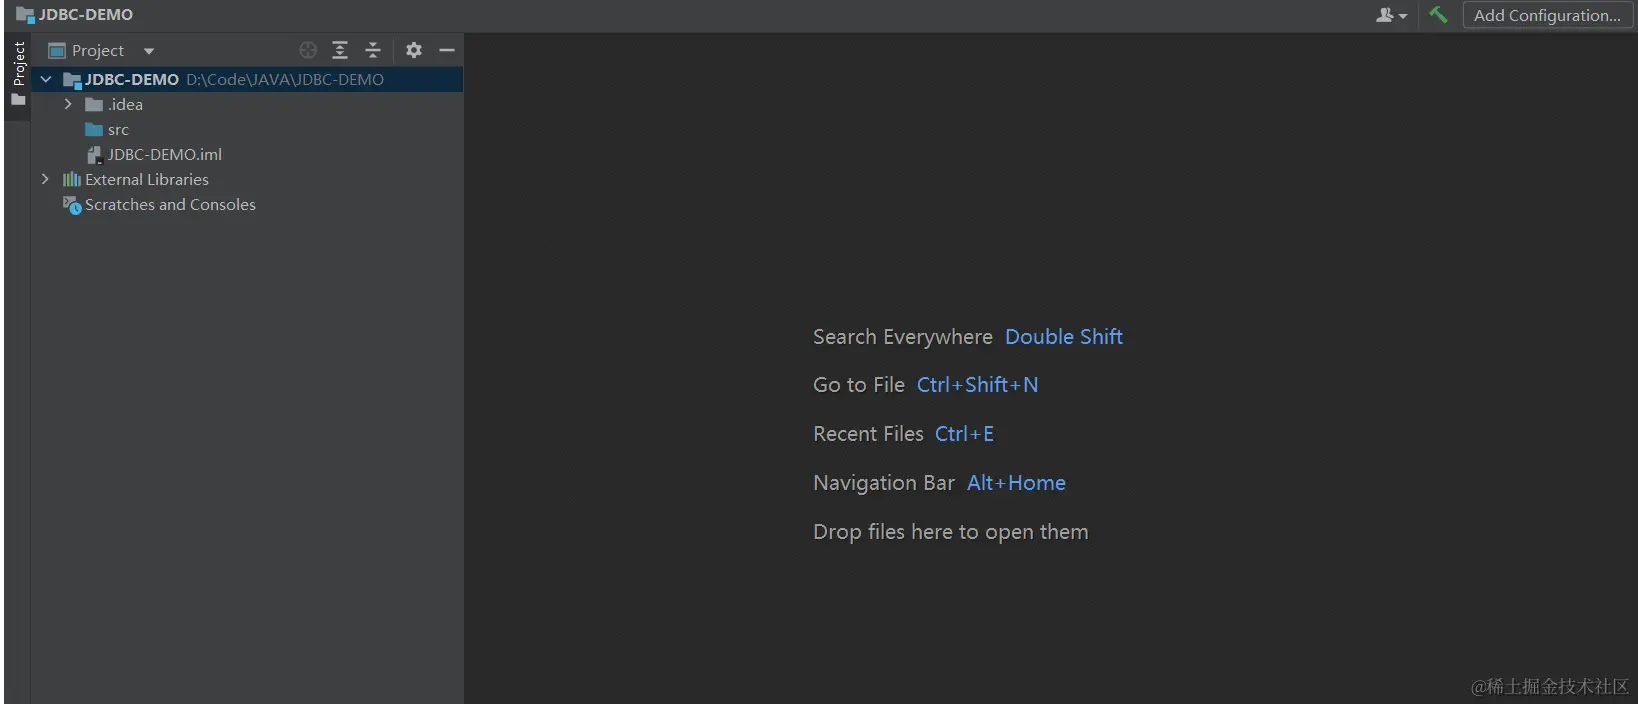Click the project path D:\Code\JAVA\JDBC-DEMO
This screenshot has height=704, width=1638.
[x=285, y=79]
